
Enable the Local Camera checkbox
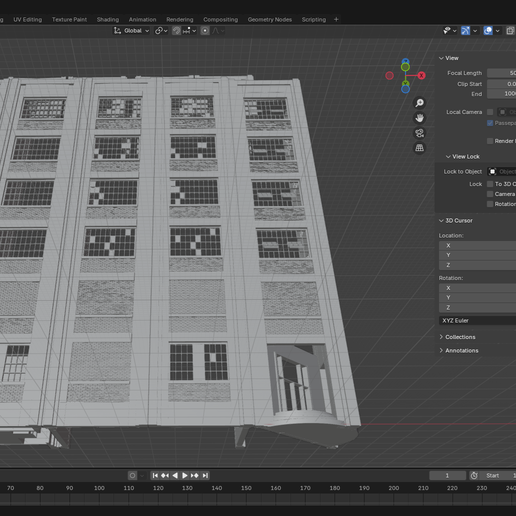coord(490,112)
